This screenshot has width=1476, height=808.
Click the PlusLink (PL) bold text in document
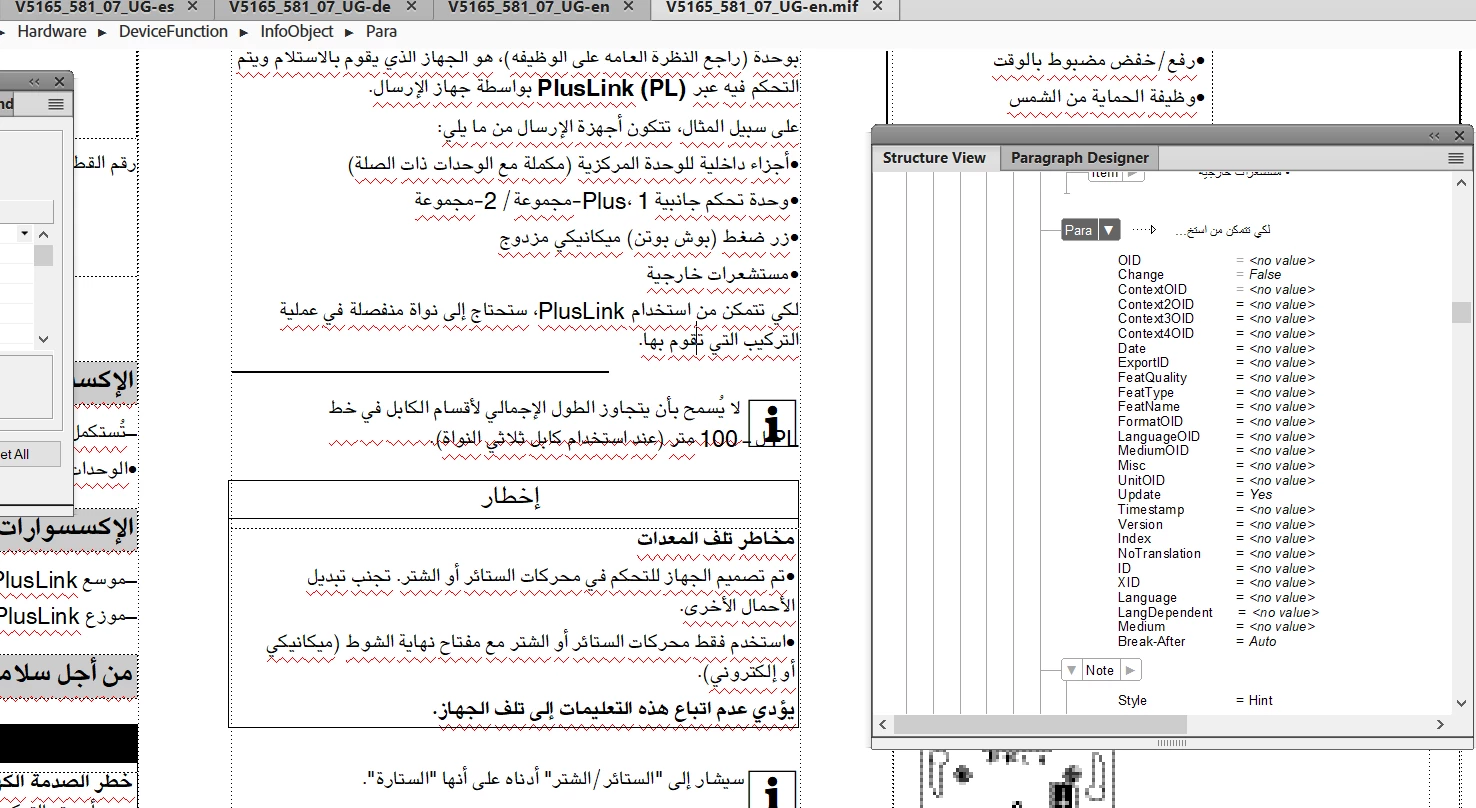(x=611, y=89)
